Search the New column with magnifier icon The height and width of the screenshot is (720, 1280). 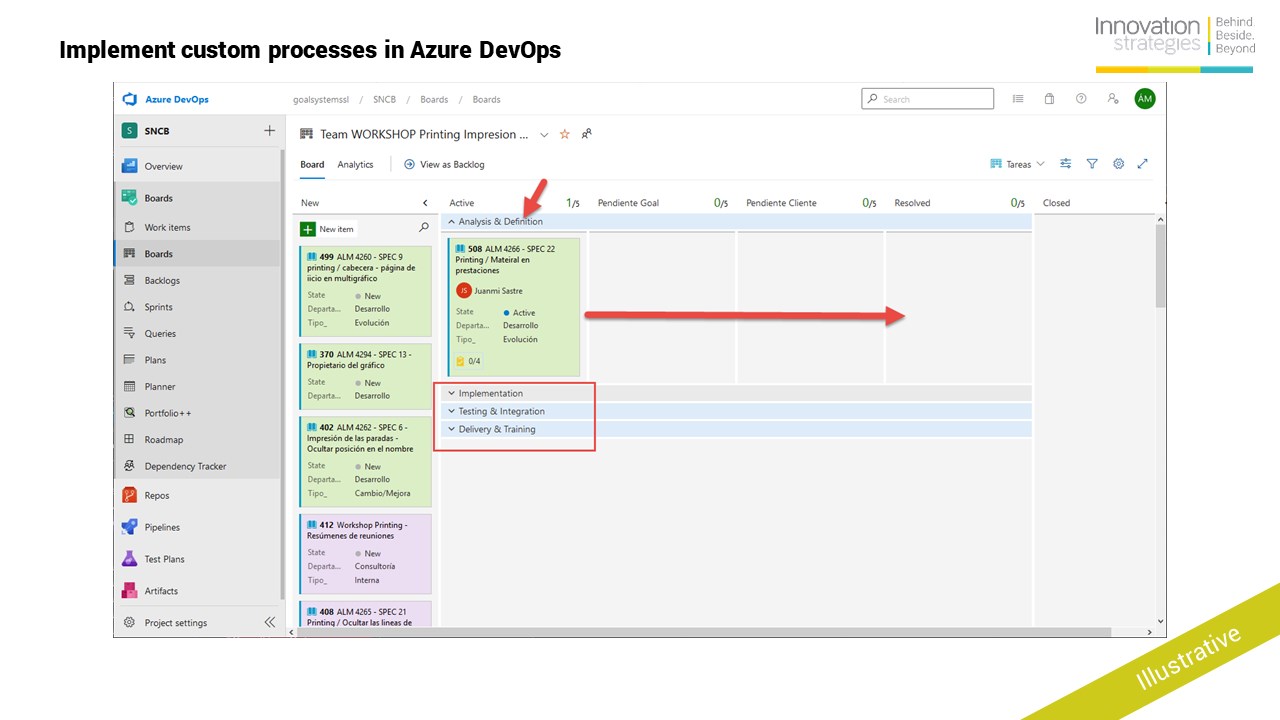pyautogui.click(x=424, y=228)
